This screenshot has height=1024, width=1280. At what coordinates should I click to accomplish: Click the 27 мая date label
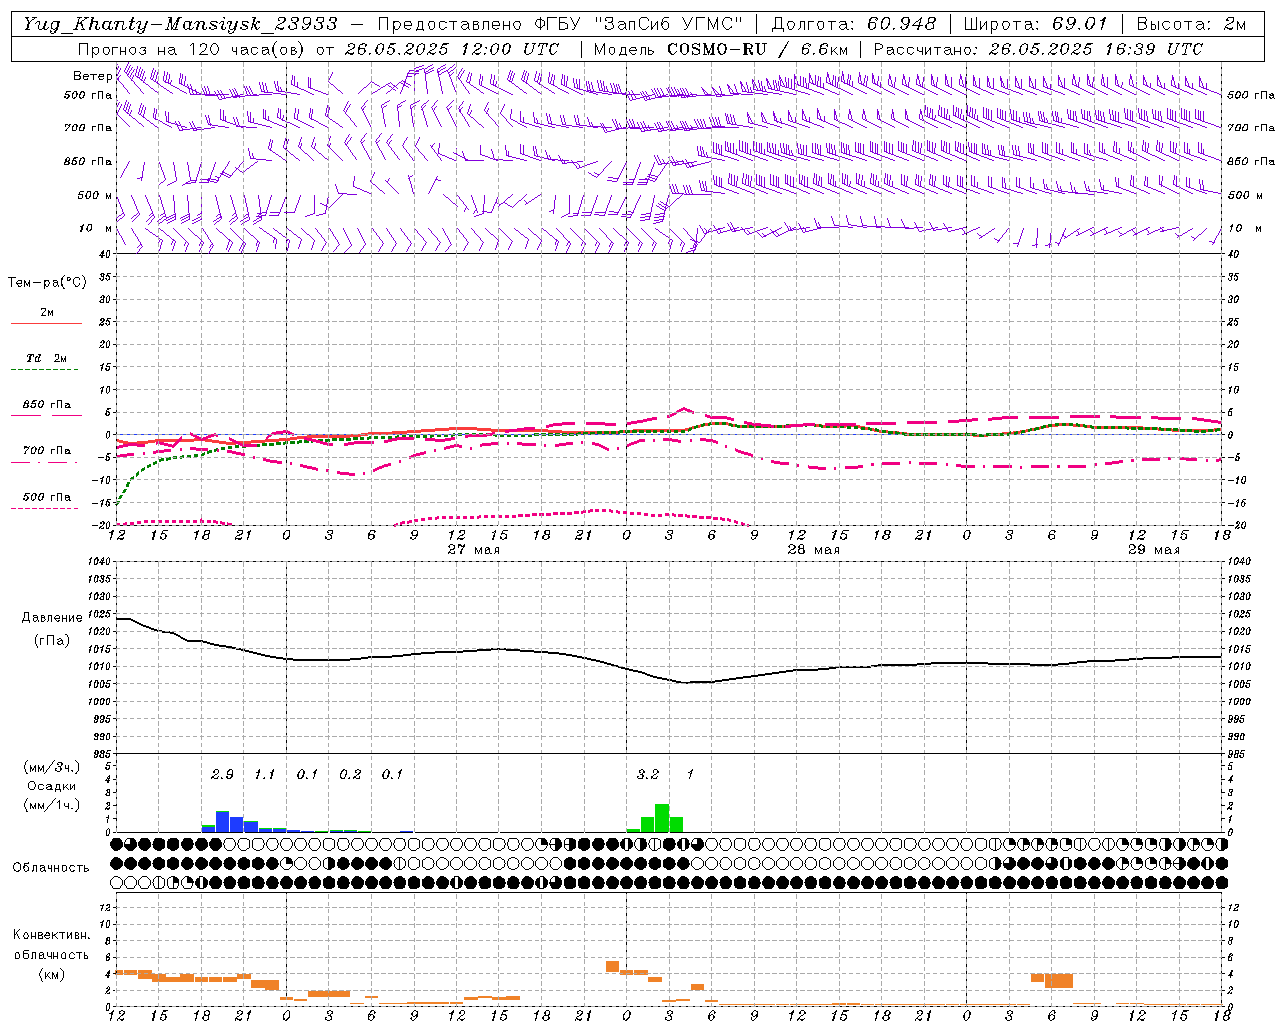point(474,550)
